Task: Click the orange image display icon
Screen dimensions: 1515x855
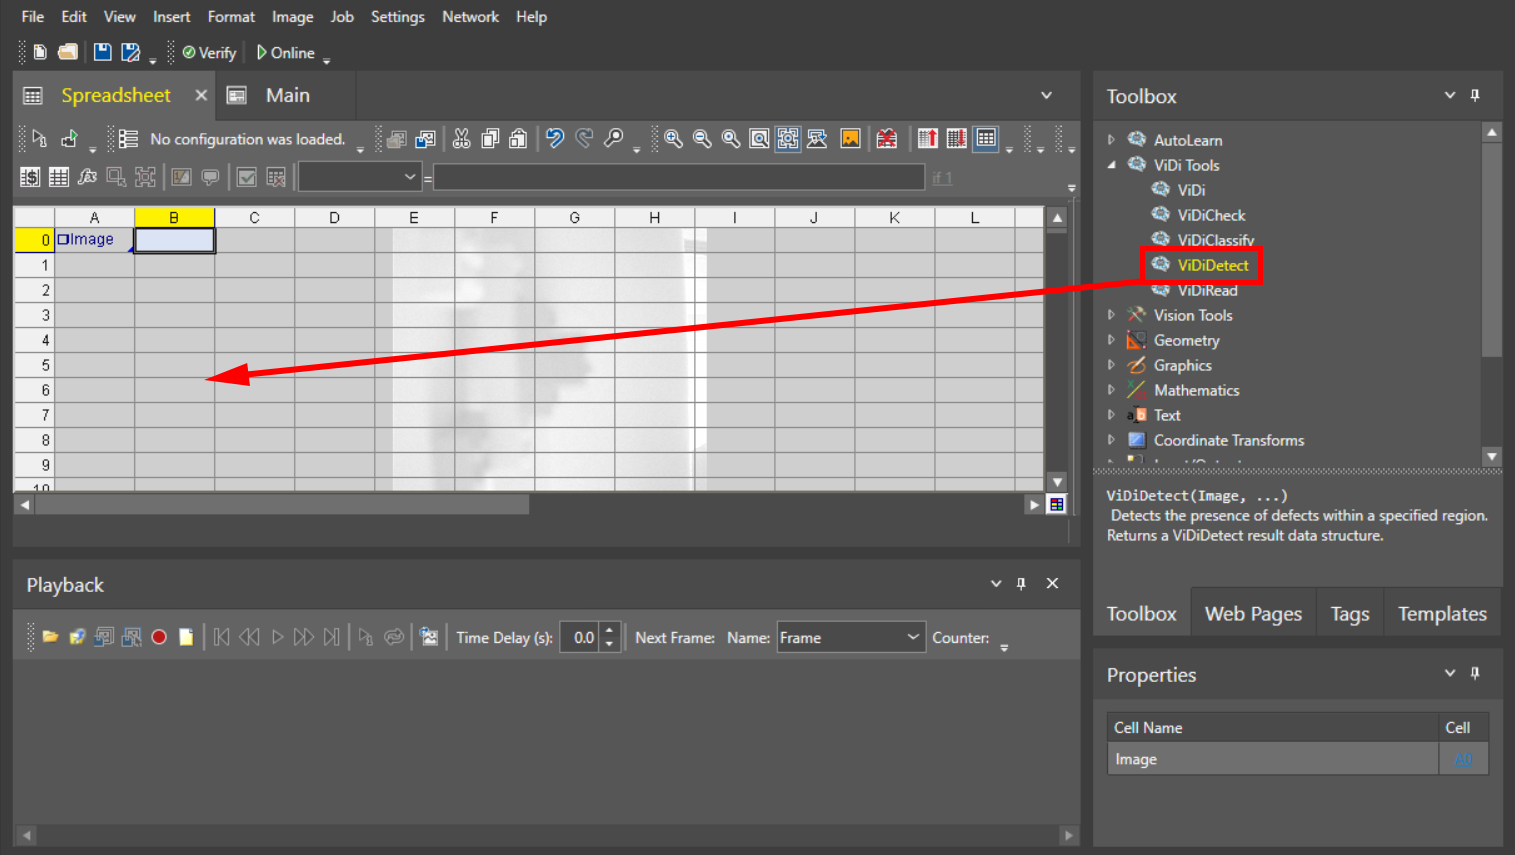Action: point(850,139)
